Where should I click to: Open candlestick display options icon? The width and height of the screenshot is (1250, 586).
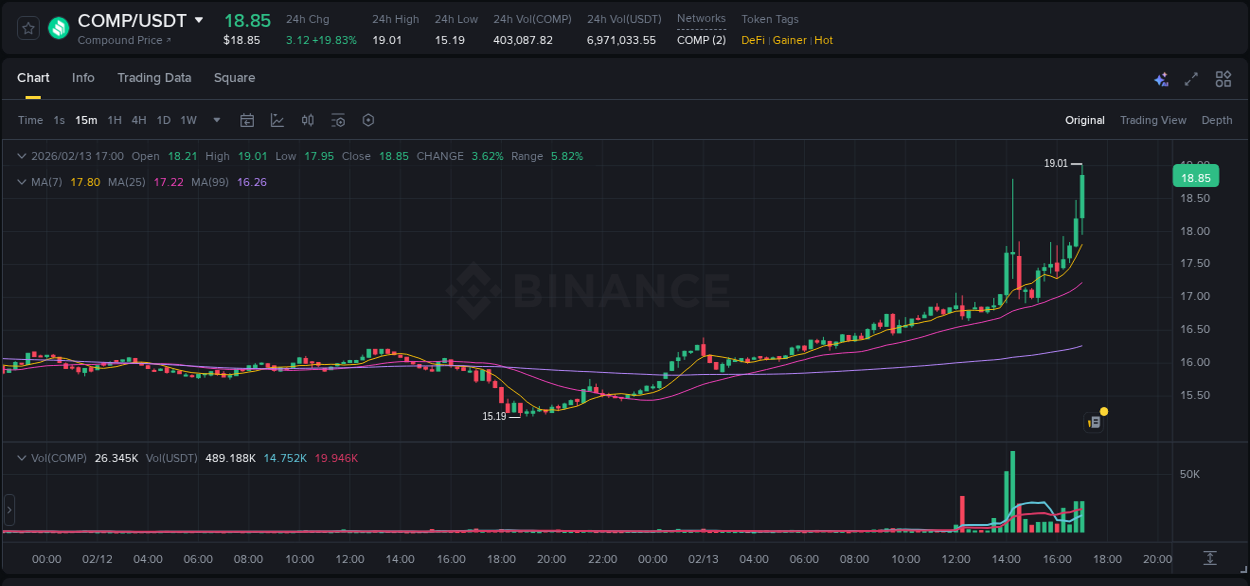pos(307,120)
